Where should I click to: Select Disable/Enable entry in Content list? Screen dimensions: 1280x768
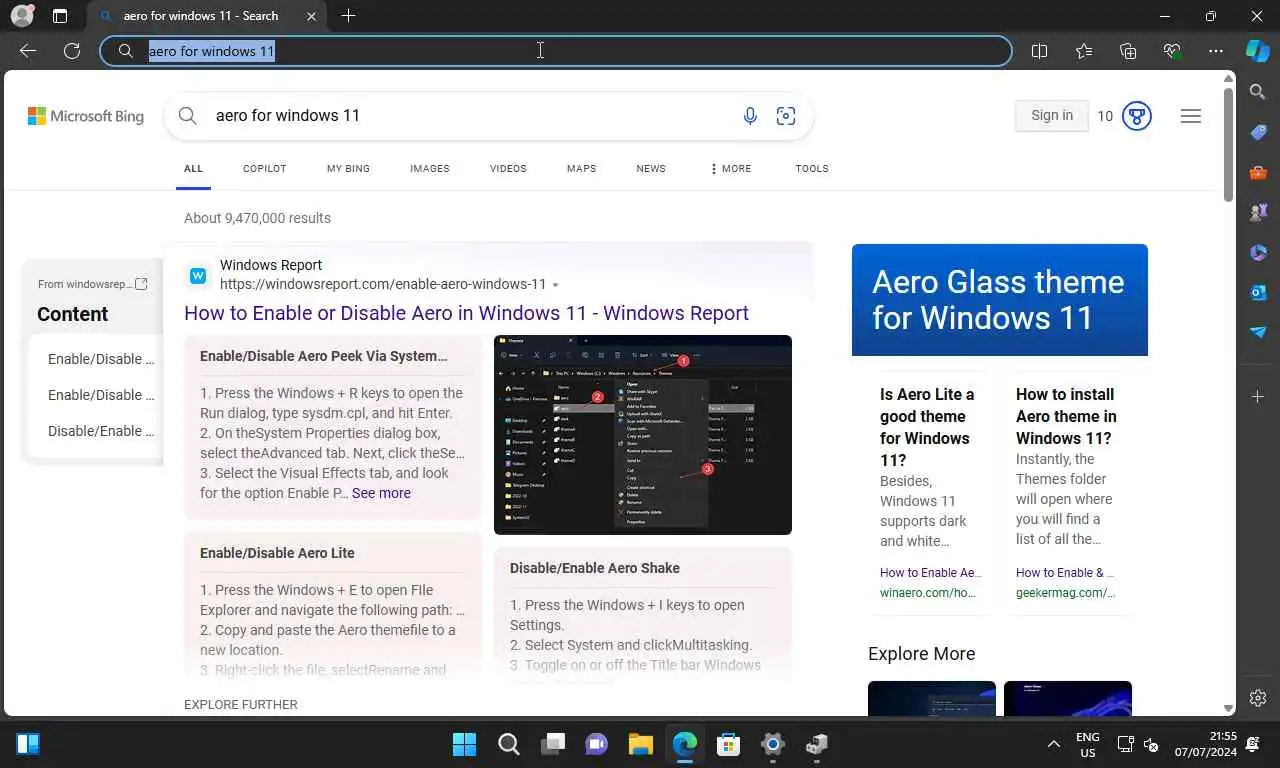pyautogui.click(x=101, y=431)
